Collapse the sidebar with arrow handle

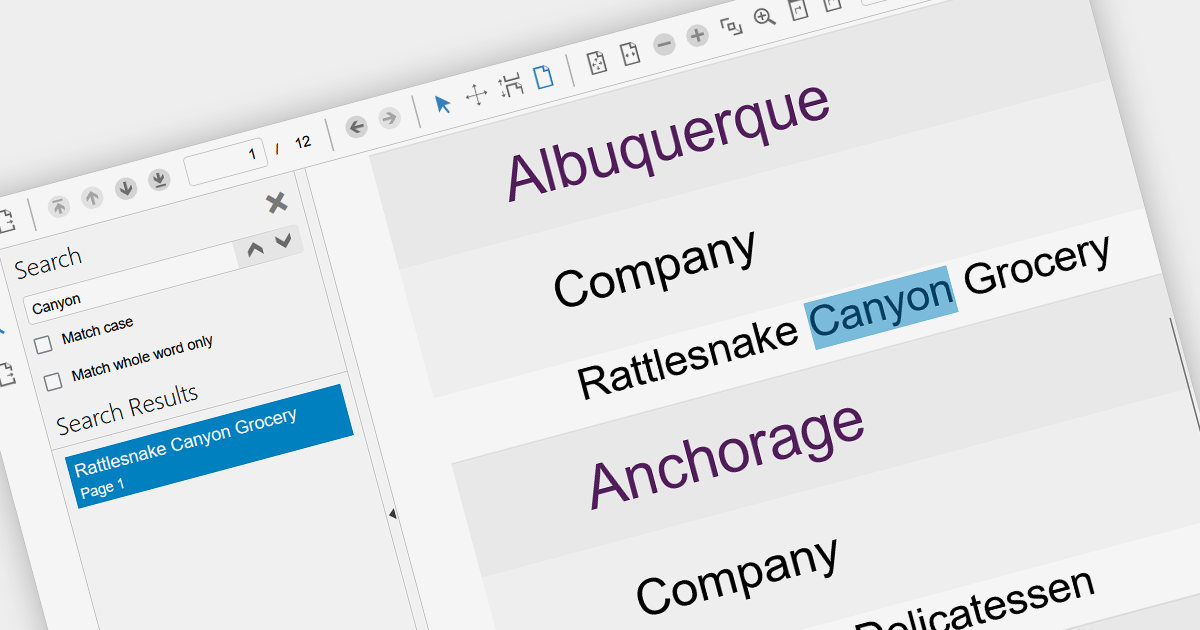coord(392,513)
